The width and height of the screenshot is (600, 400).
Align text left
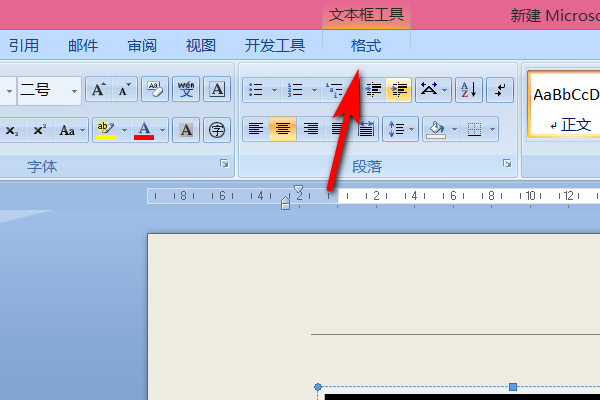coord(256,129)
